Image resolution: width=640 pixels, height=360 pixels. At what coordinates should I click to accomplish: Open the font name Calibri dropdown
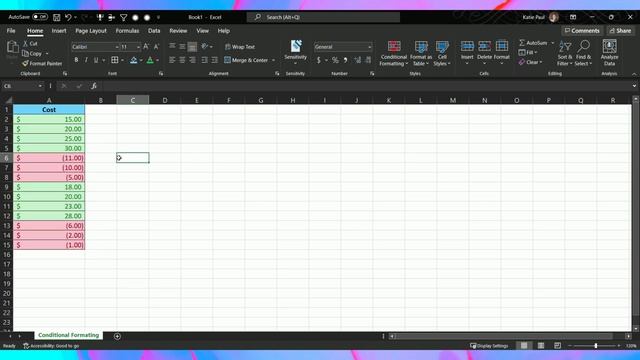pyautogui.click(x=117, y=47)
